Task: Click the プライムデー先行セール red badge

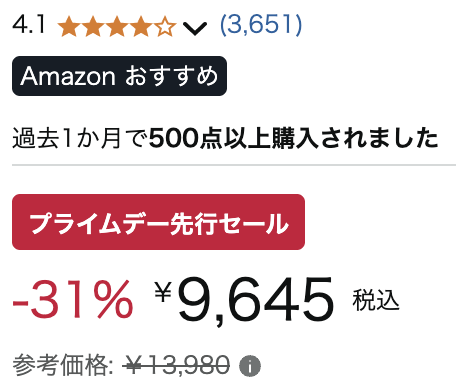Action: point(158,222)
